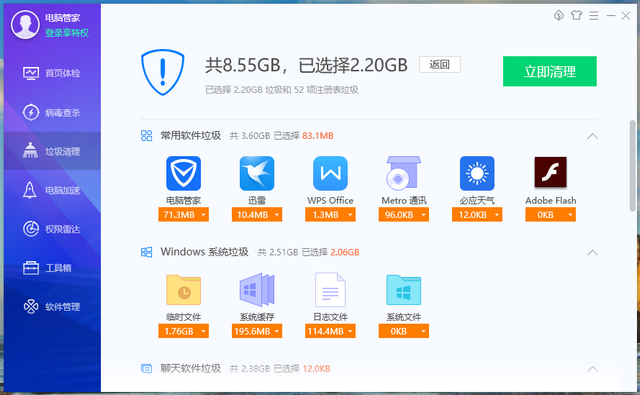The height and width of the screenshot is (395, 640).
Task: Click the Windows 系统垃圾 category icon
Action: click(x=147, y=252)
